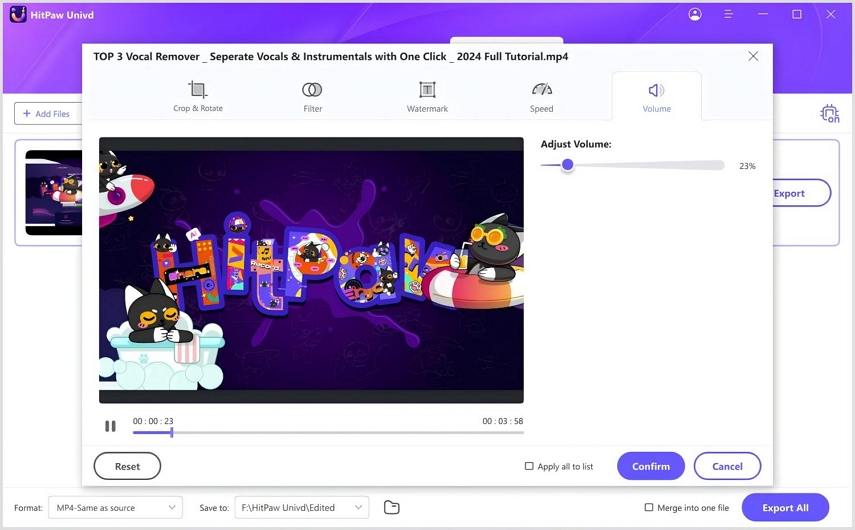This screenshot has height=530, width=855.
Task: Minimize the HitPaw Univd window
Action: click(x=763, y=14)
